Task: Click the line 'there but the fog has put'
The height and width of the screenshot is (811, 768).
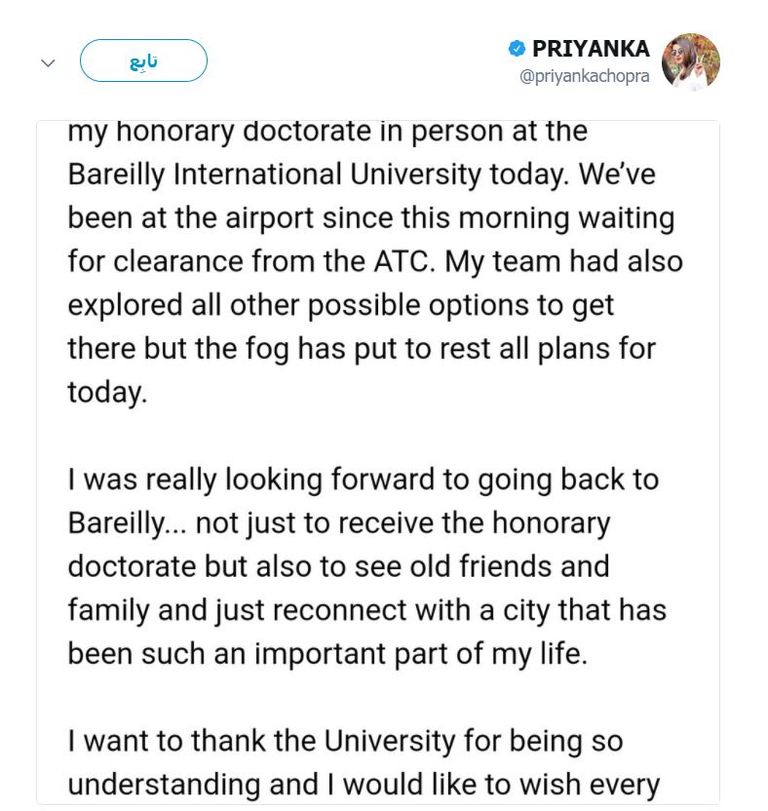Action: click(361, 349)
